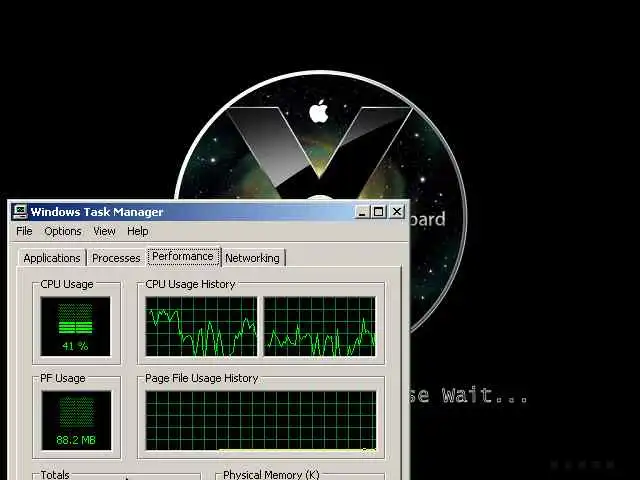Maximize the Task Manager window

379,212
